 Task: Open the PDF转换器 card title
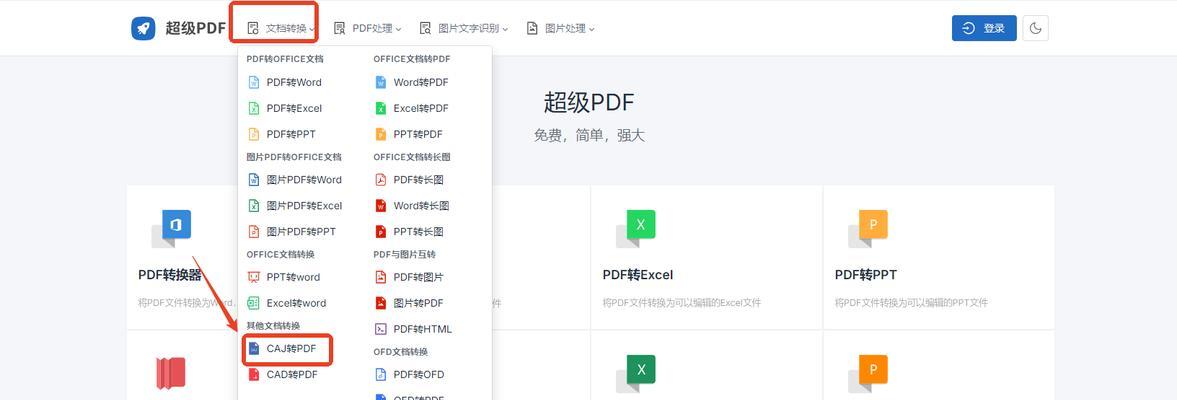[170, 275]
